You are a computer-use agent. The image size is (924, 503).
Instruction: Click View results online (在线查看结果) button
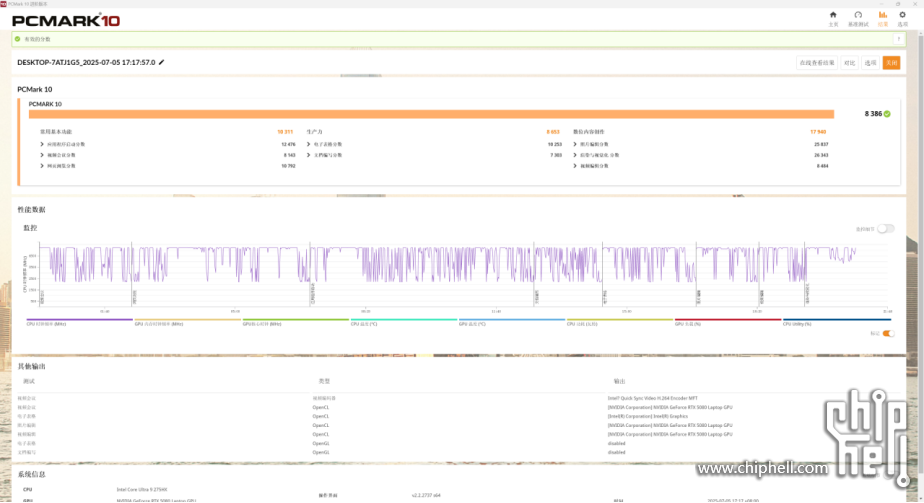(817, 63)
